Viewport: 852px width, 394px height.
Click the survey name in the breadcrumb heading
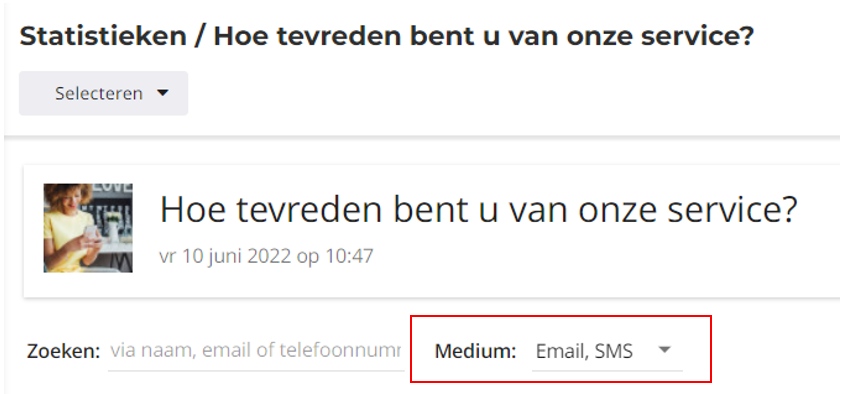pyautogui.click(x=484, y=36)
